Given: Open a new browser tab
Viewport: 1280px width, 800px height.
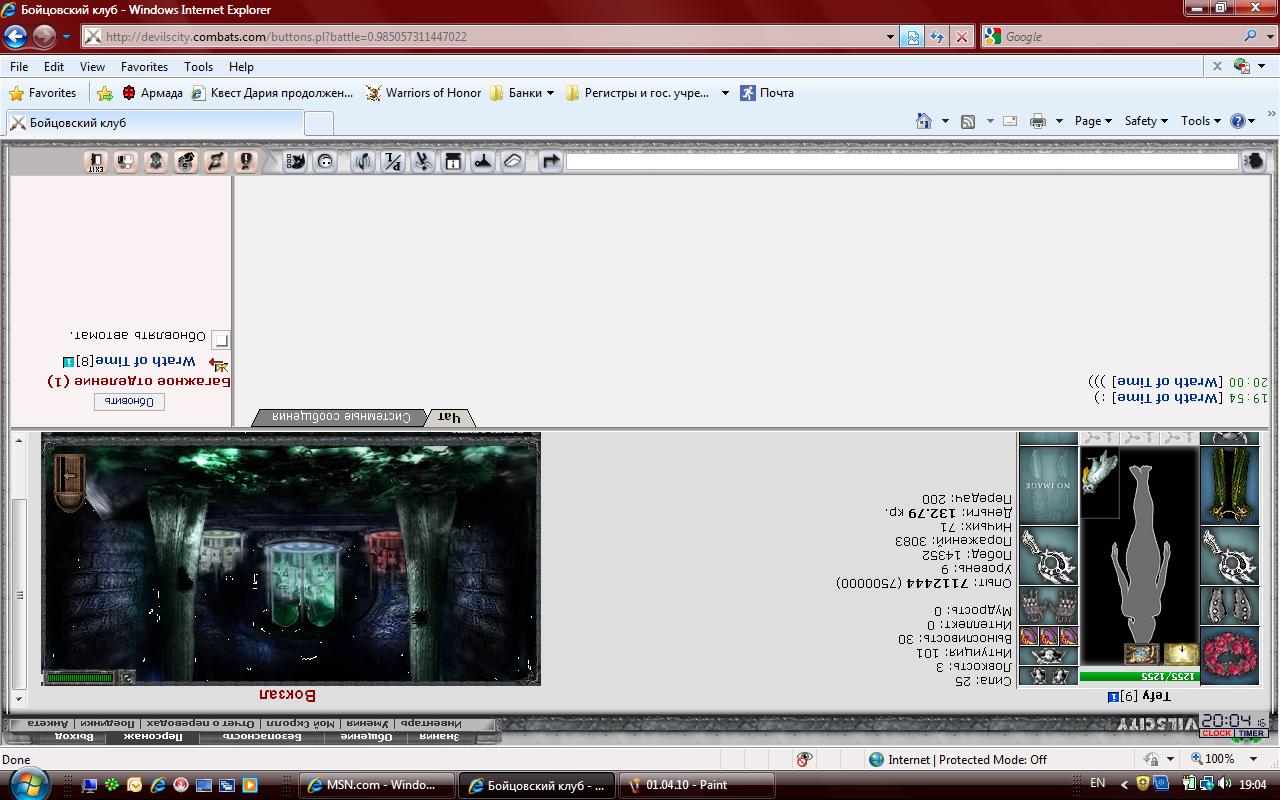Looking at the screenshot, I should 318,123.
